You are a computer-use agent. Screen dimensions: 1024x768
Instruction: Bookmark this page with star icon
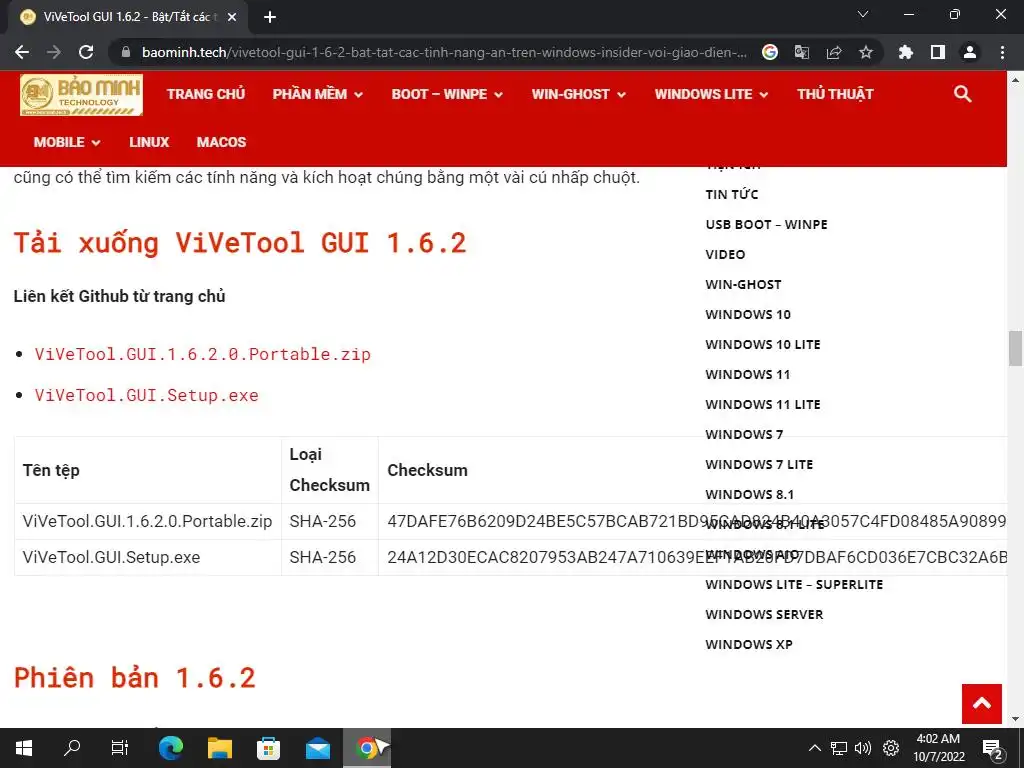coord(866,52)
